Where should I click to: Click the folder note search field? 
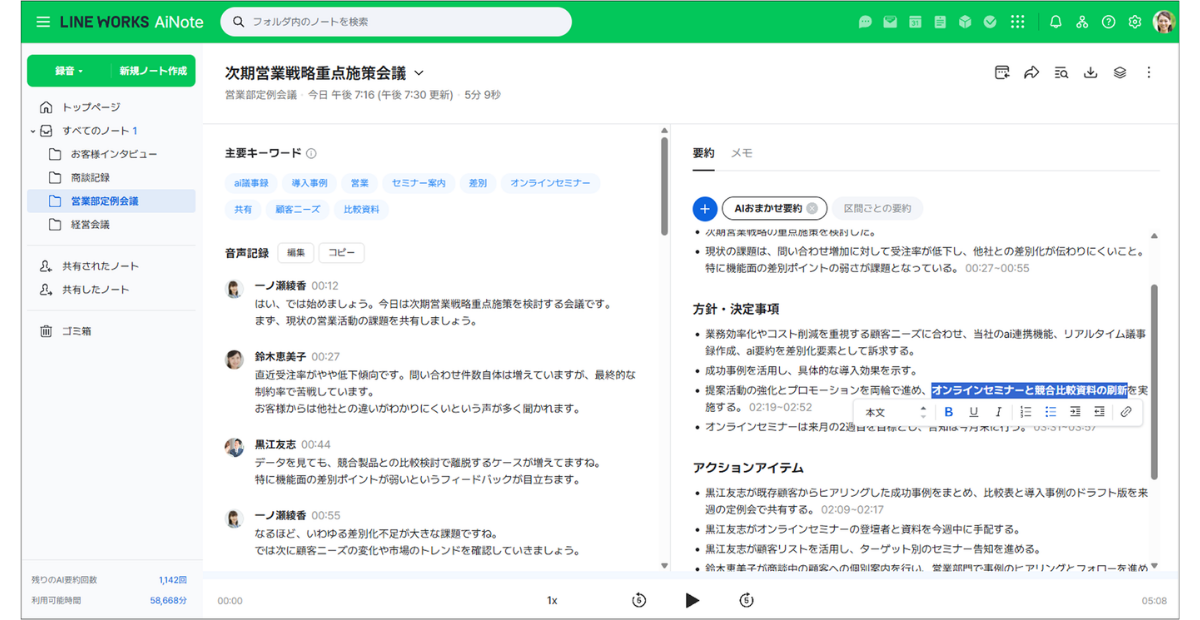(396, 21)
